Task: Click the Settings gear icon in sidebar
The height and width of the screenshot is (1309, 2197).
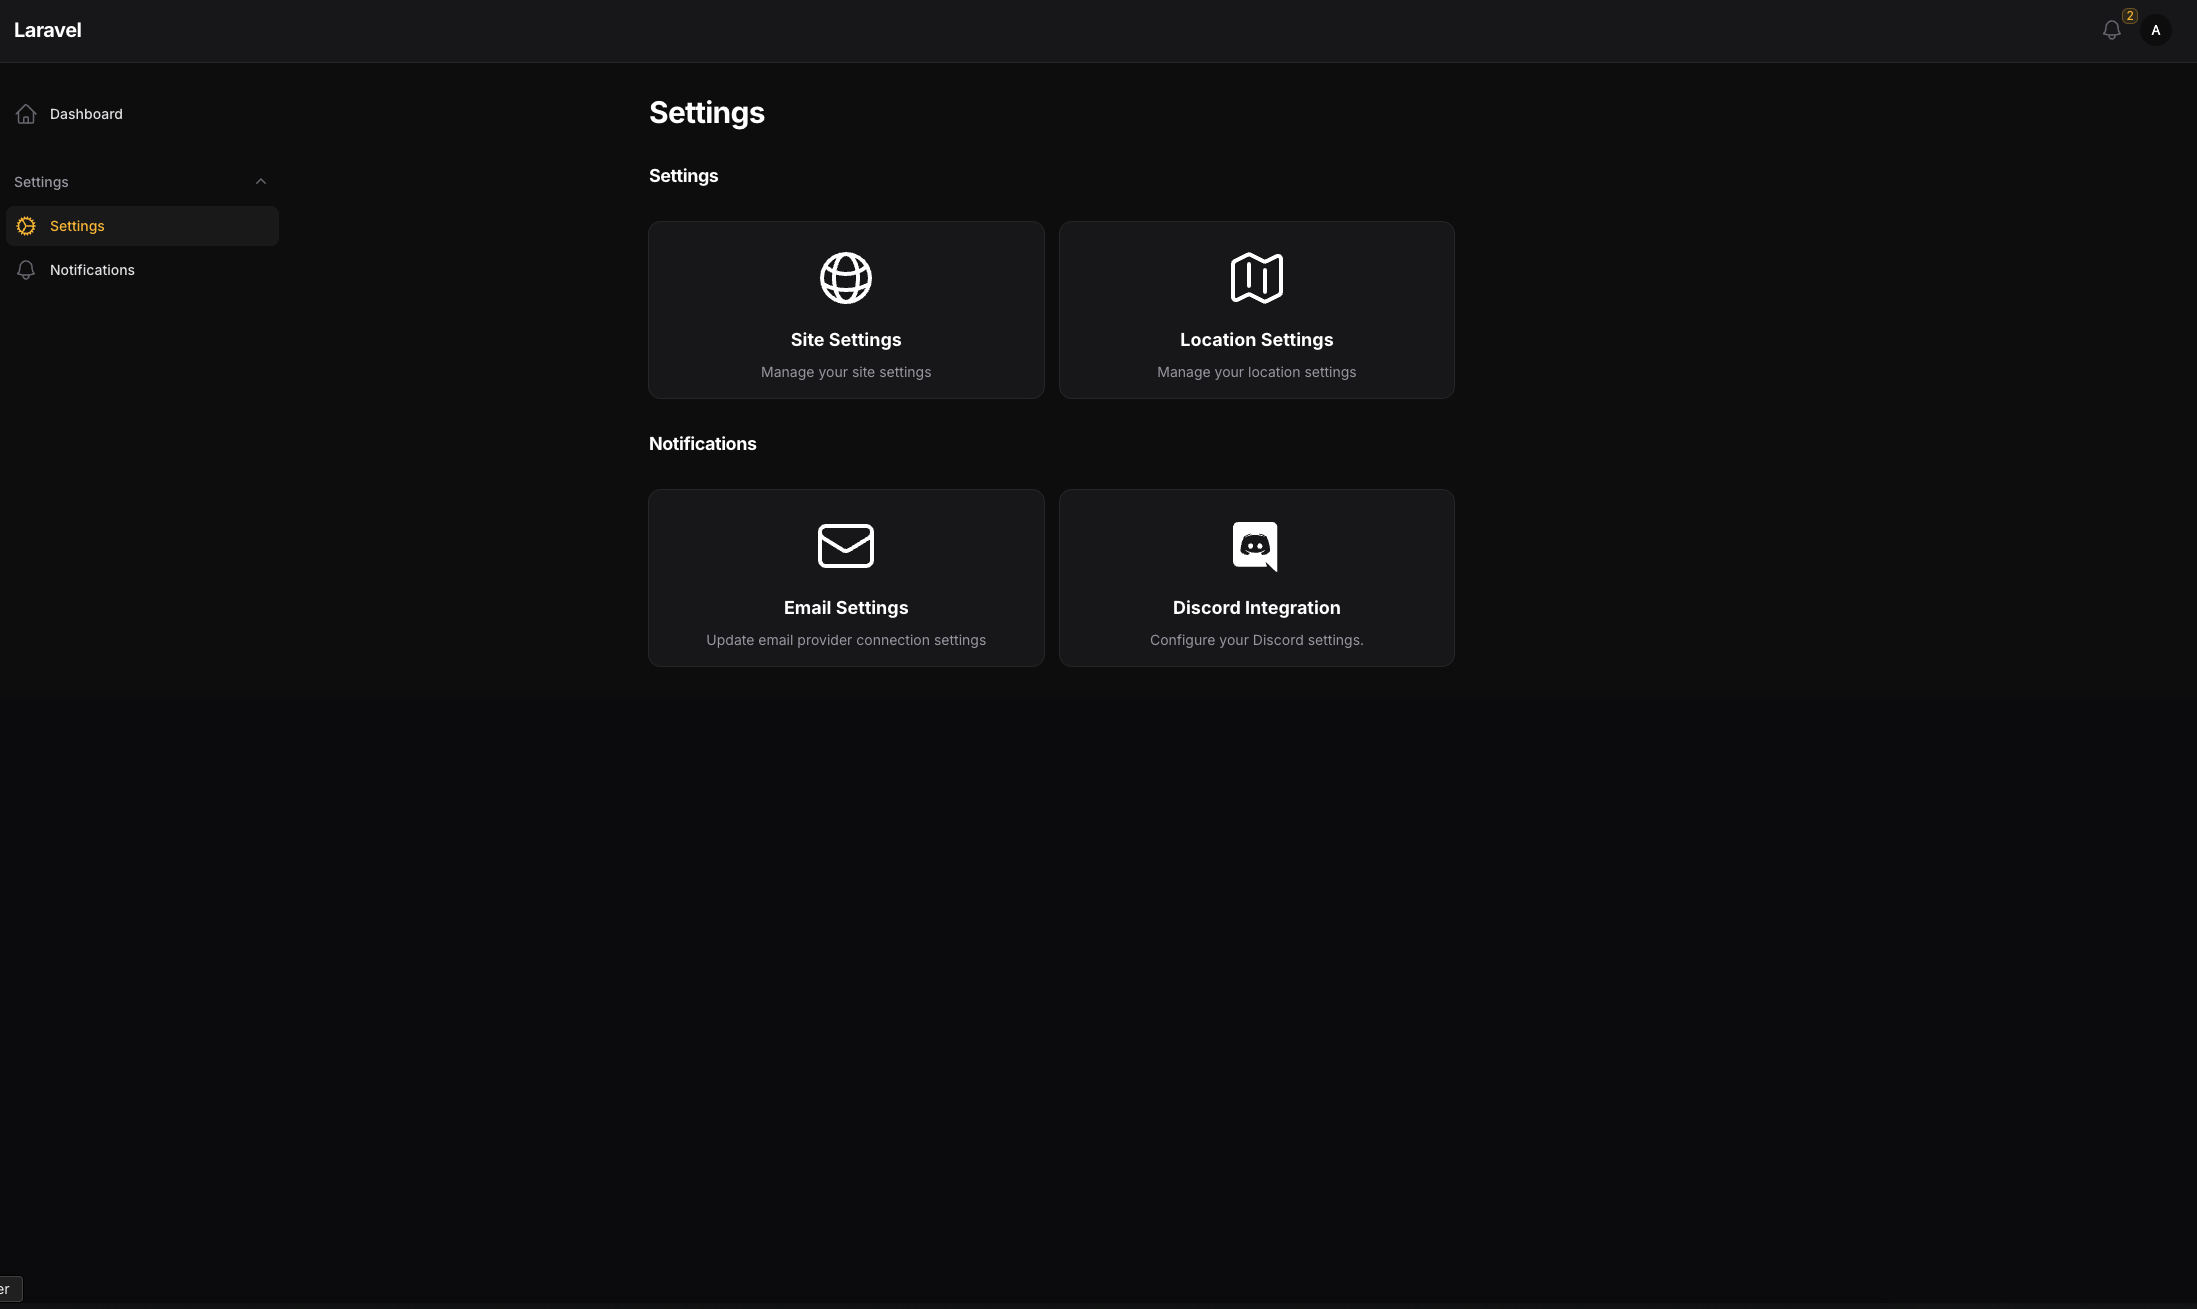Action: click(26, 226)
